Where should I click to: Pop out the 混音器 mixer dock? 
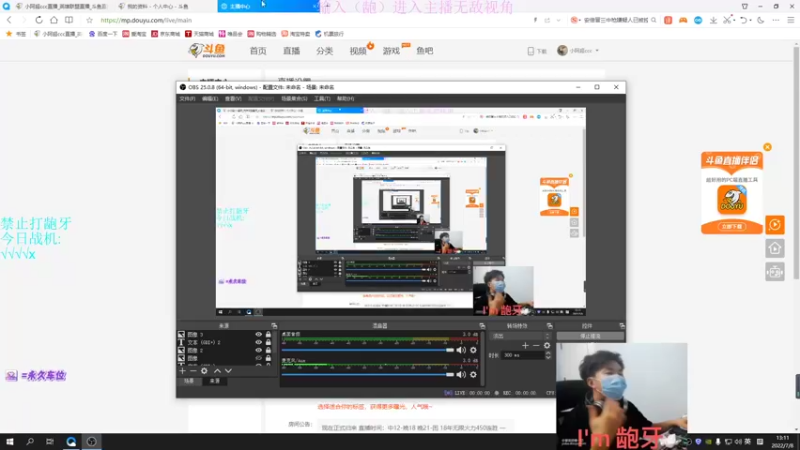click(482, 326)
